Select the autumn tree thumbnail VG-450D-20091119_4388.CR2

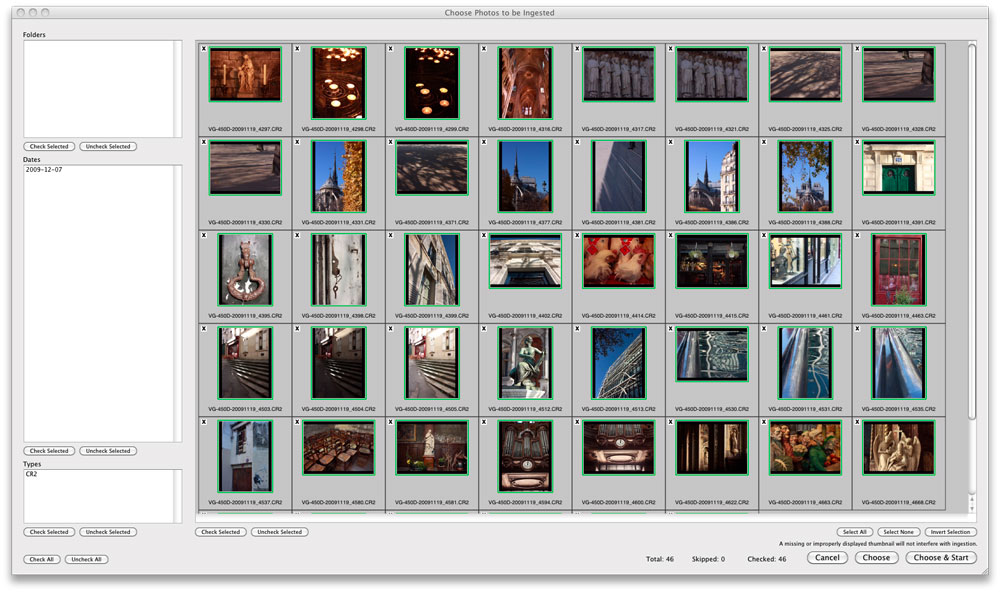coord(805,177)
